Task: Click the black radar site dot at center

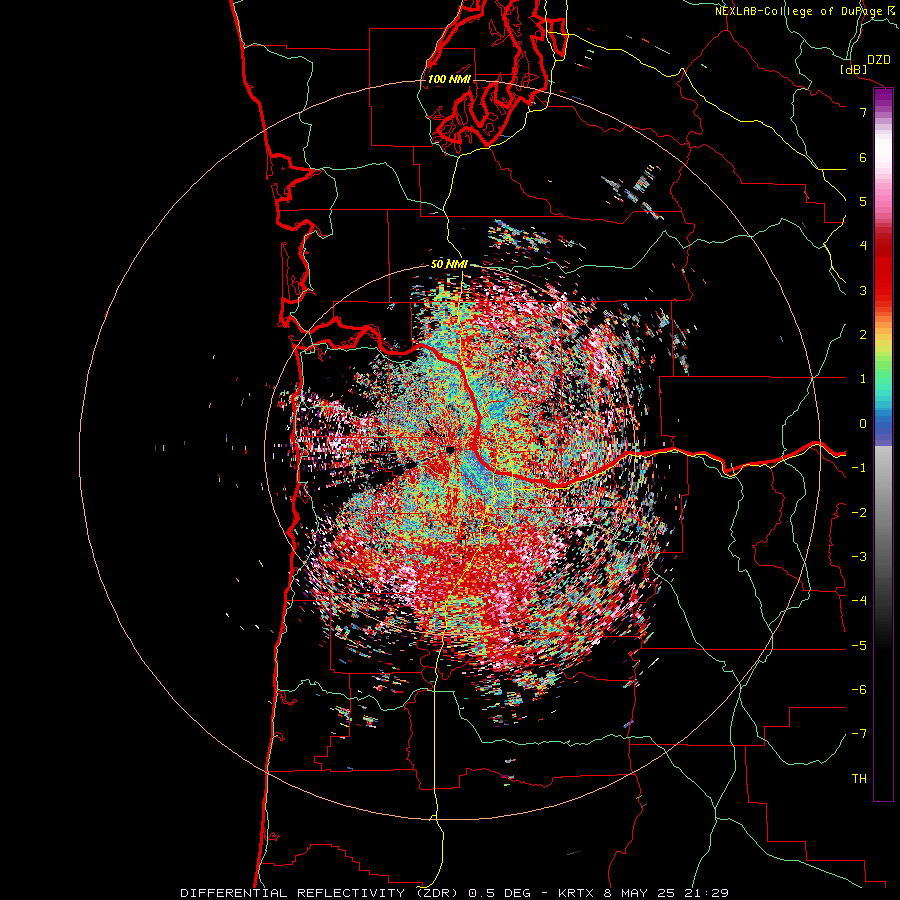Action: click(450, 449)
